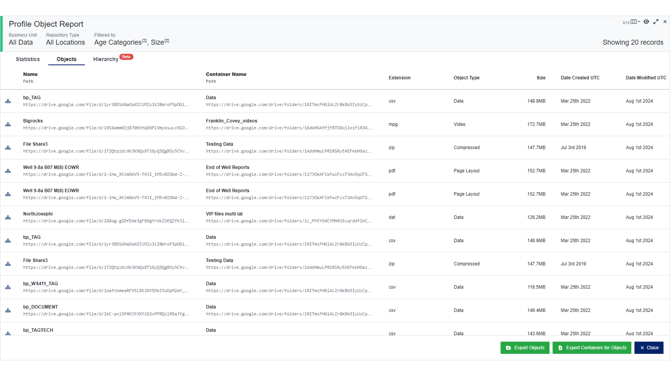Click Export Containers for Objects button
Image resolution: width=670 pixels, height=376 pixels.
click(x=592, y=348)
